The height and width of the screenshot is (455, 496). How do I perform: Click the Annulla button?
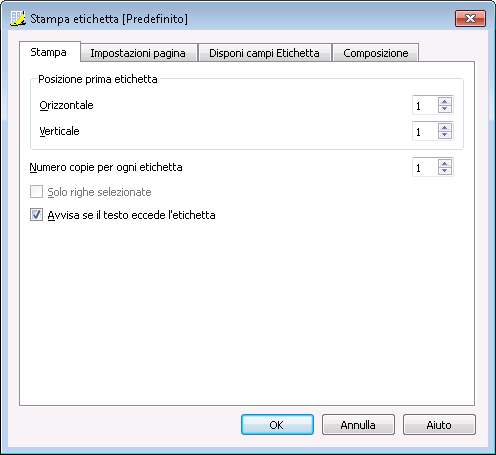pos(358,425)
